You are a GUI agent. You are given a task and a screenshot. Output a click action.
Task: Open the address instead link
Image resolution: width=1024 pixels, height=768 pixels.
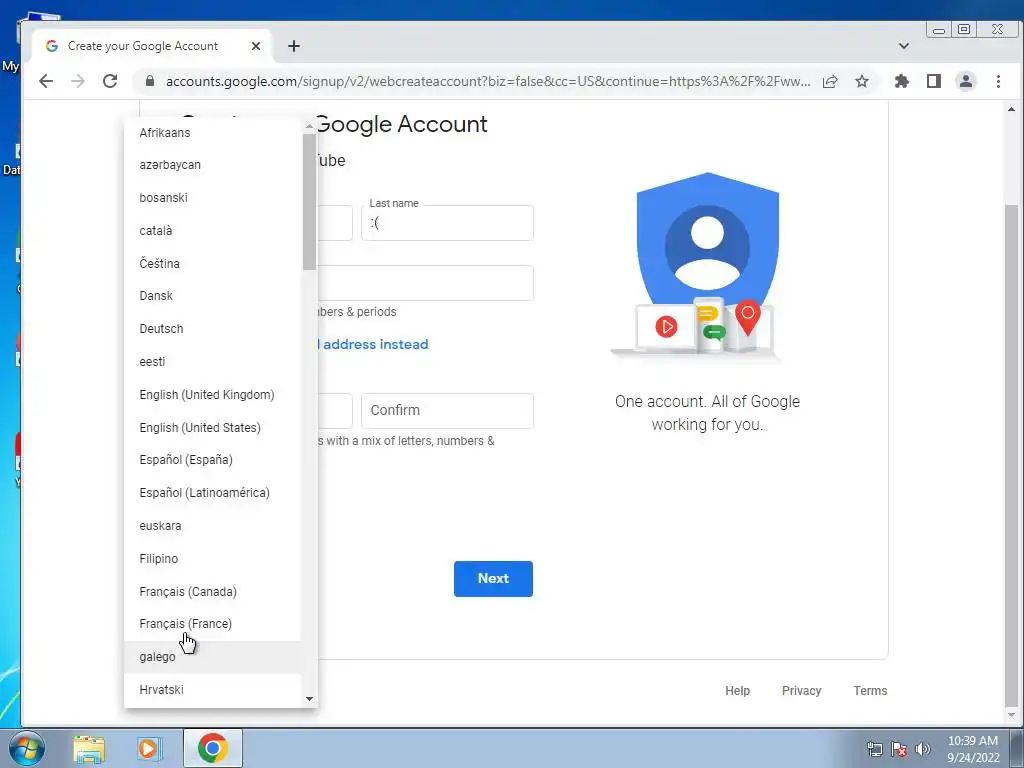point(374,344)
